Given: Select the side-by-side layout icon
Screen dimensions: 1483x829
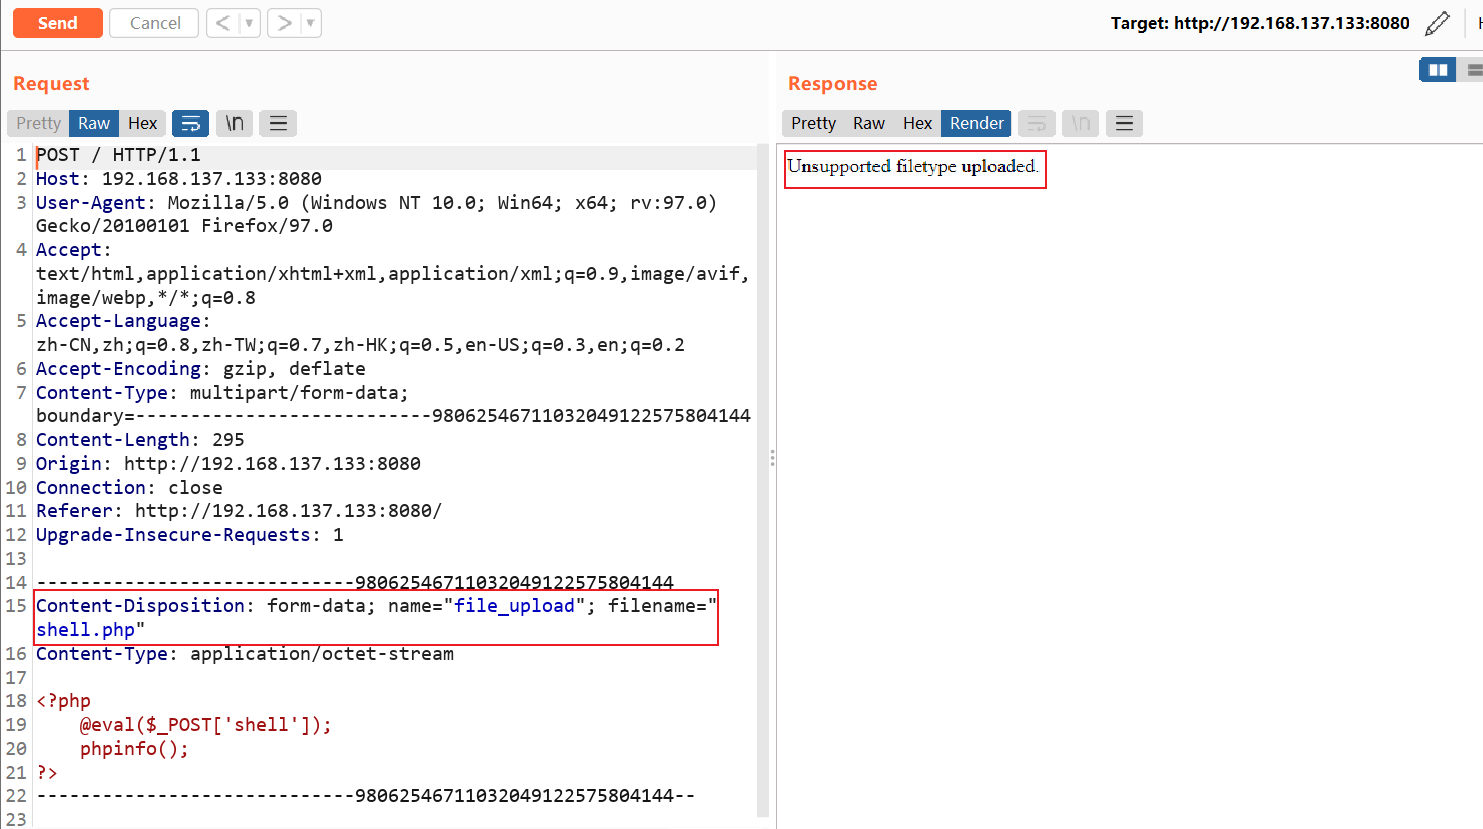Looking at the screenshot, I should click(1438, 70).
